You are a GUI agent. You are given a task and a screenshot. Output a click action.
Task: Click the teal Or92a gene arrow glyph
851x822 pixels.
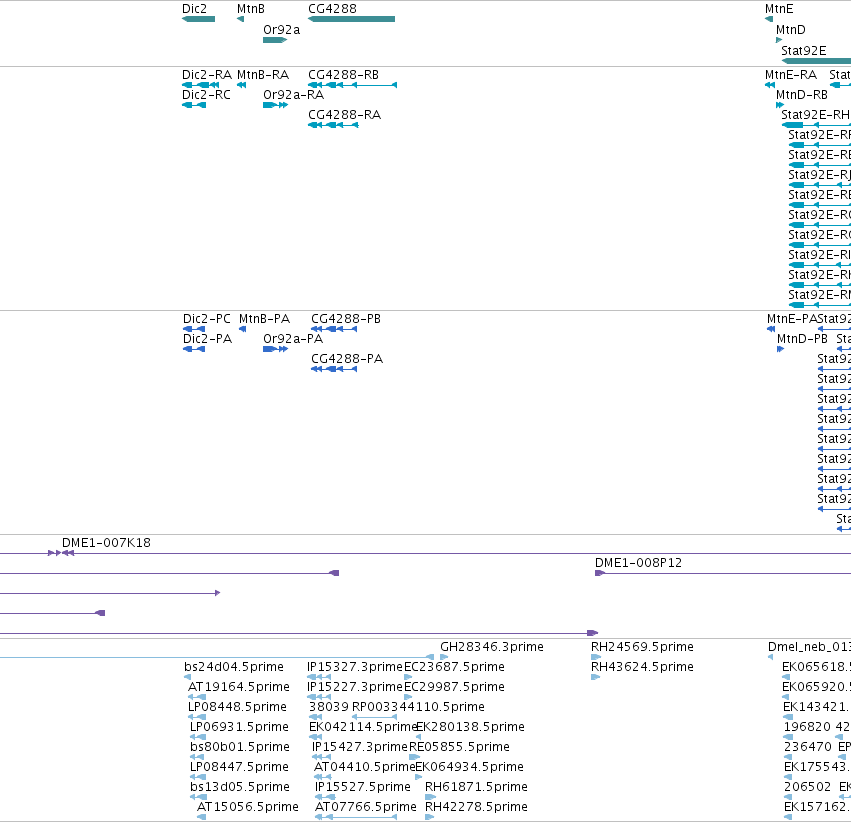click(x=275, y=40)
